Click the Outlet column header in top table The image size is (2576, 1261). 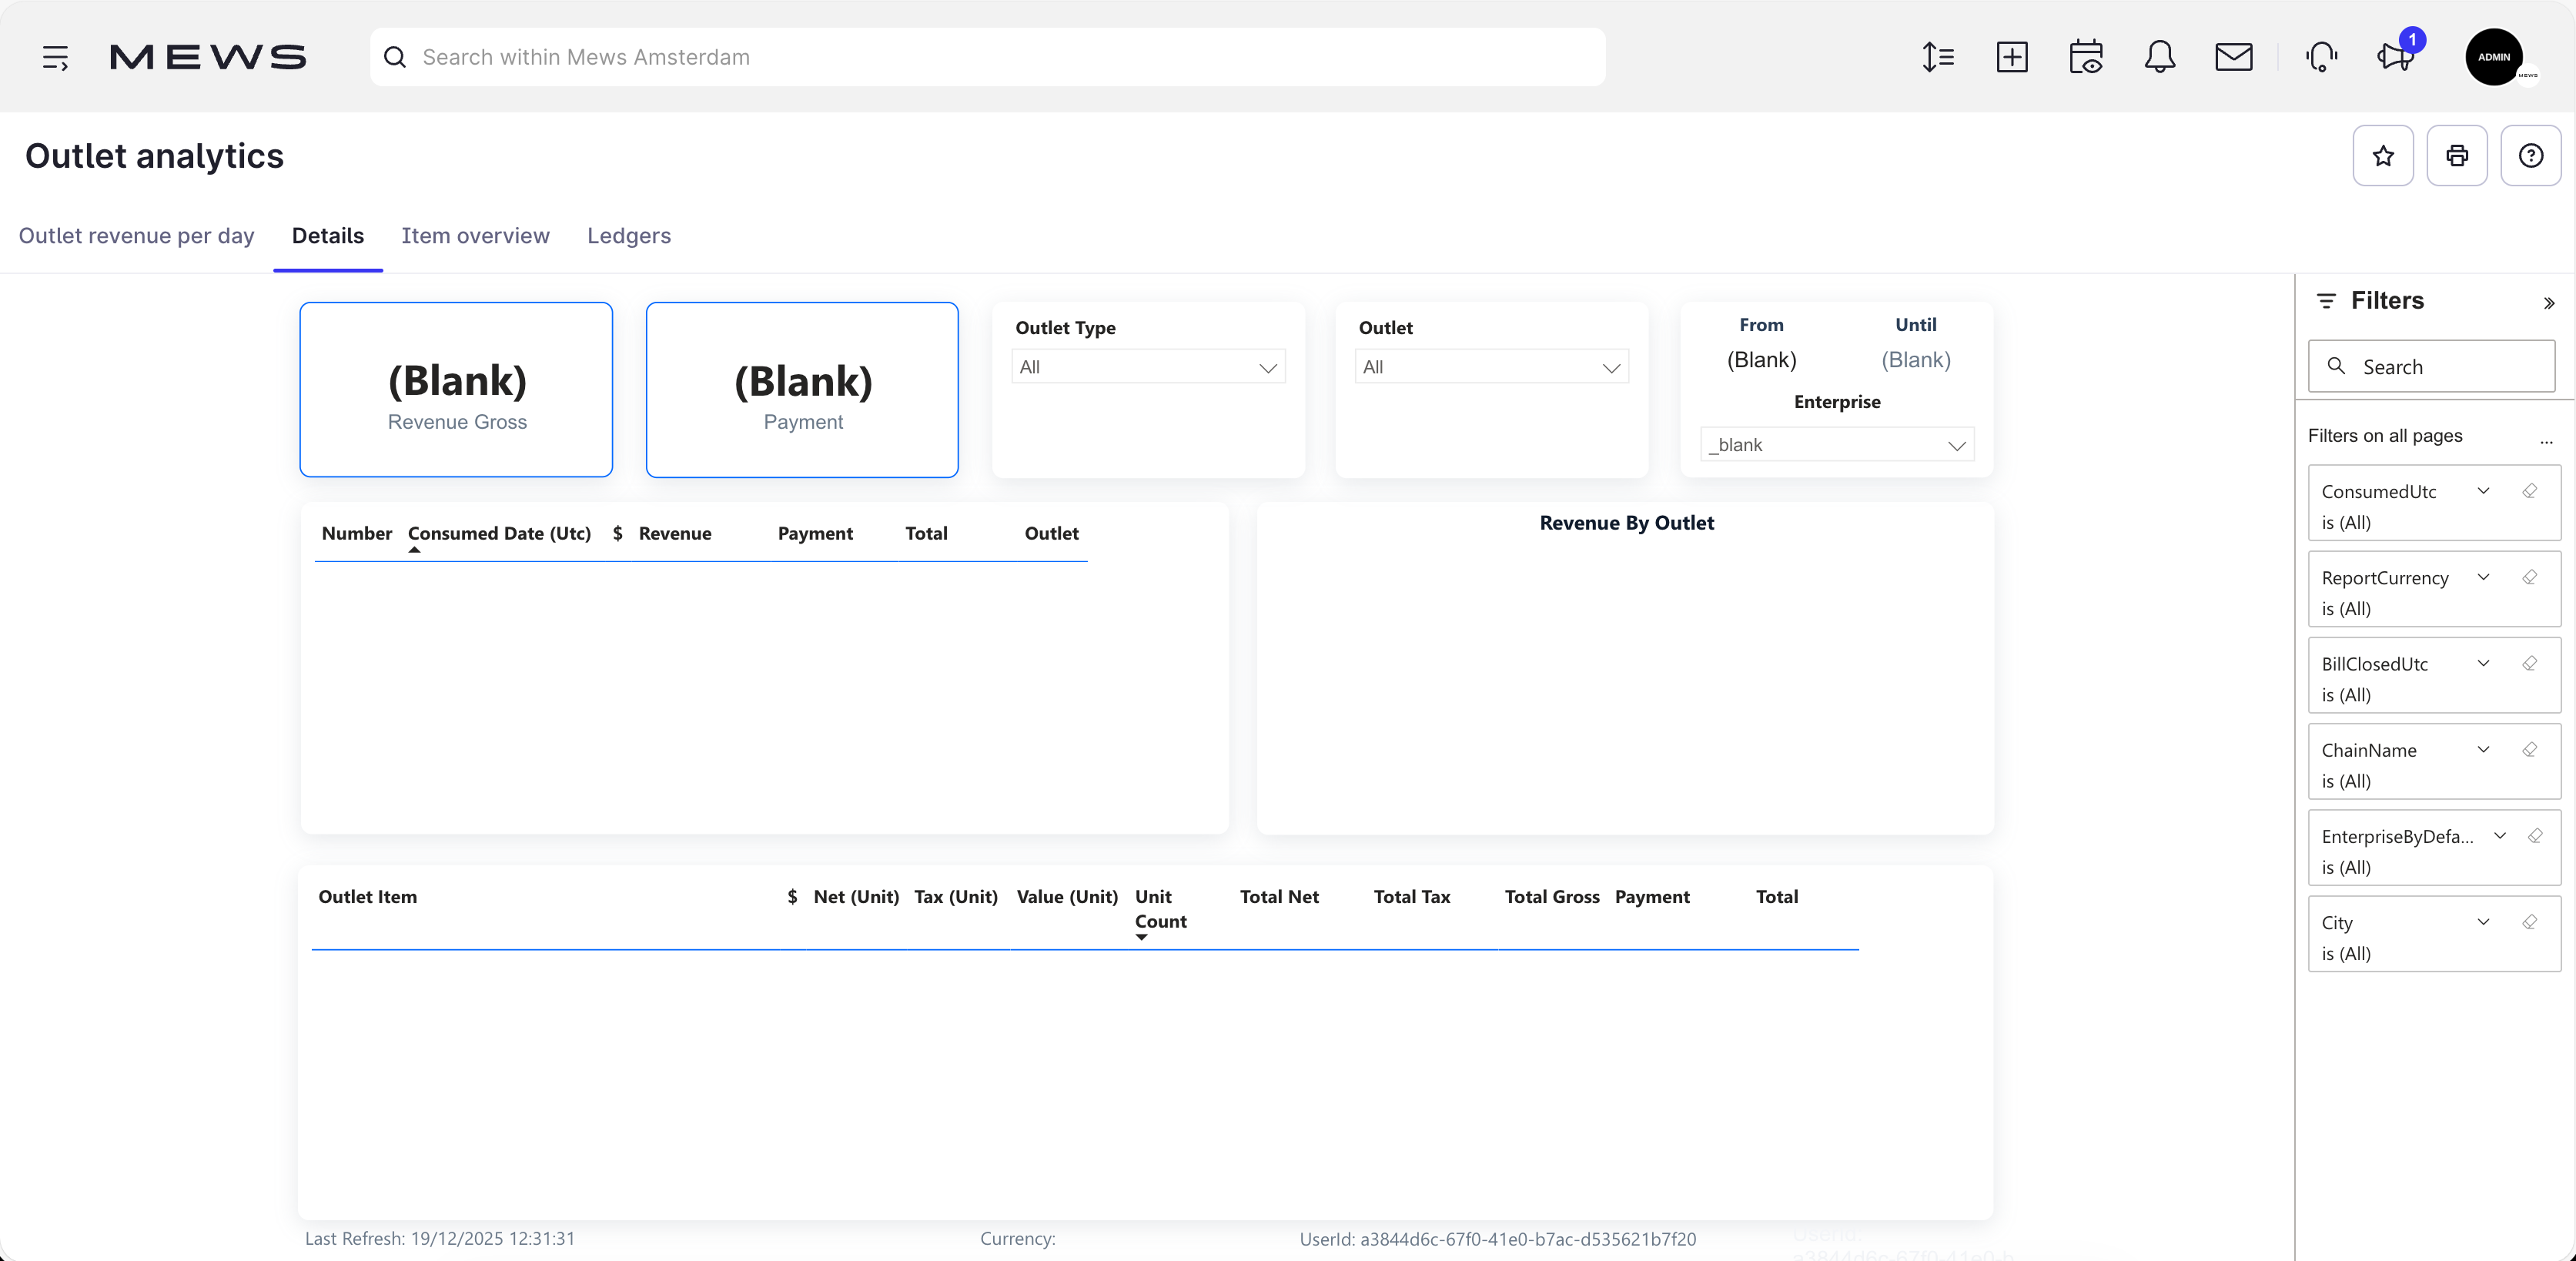pyautogui.click(x=1052, y=534)
